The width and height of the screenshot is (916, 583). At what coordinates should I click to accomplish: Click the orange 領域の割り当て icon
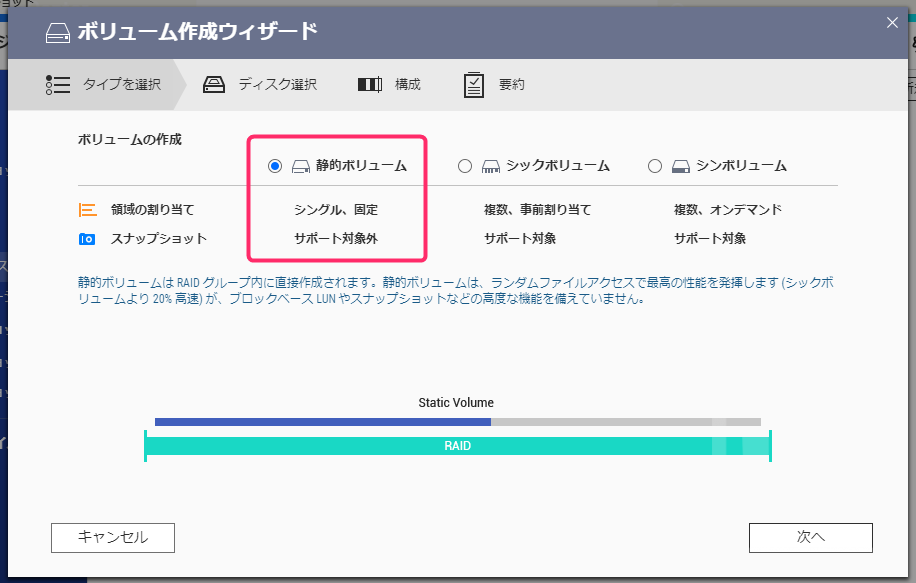click(x=88, y=210)
